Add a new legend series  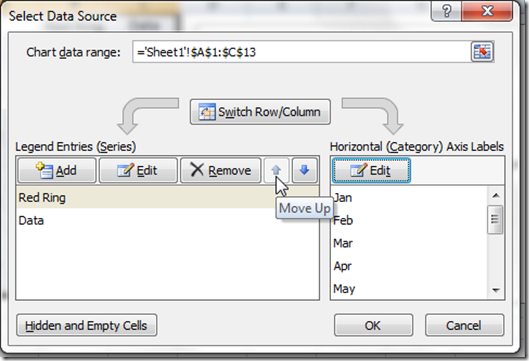(x=57, y=170)
